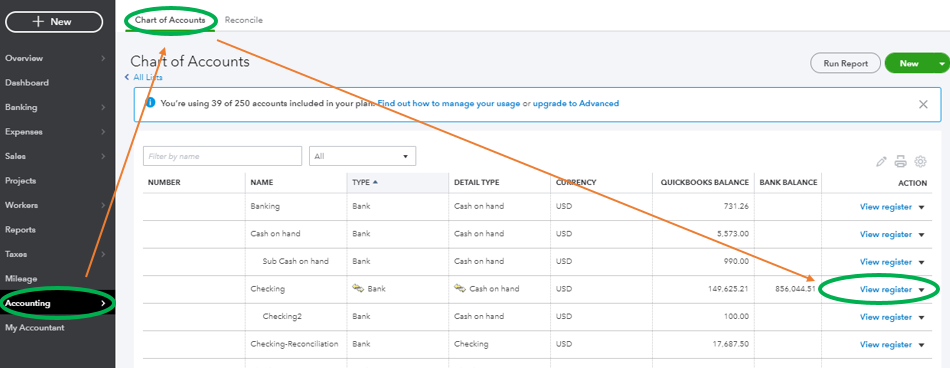The width and height of the screenshot is (950, 368).
Task: Switch to the Reconcile tab
Action: pyautogui.click(x=244, y=20)
